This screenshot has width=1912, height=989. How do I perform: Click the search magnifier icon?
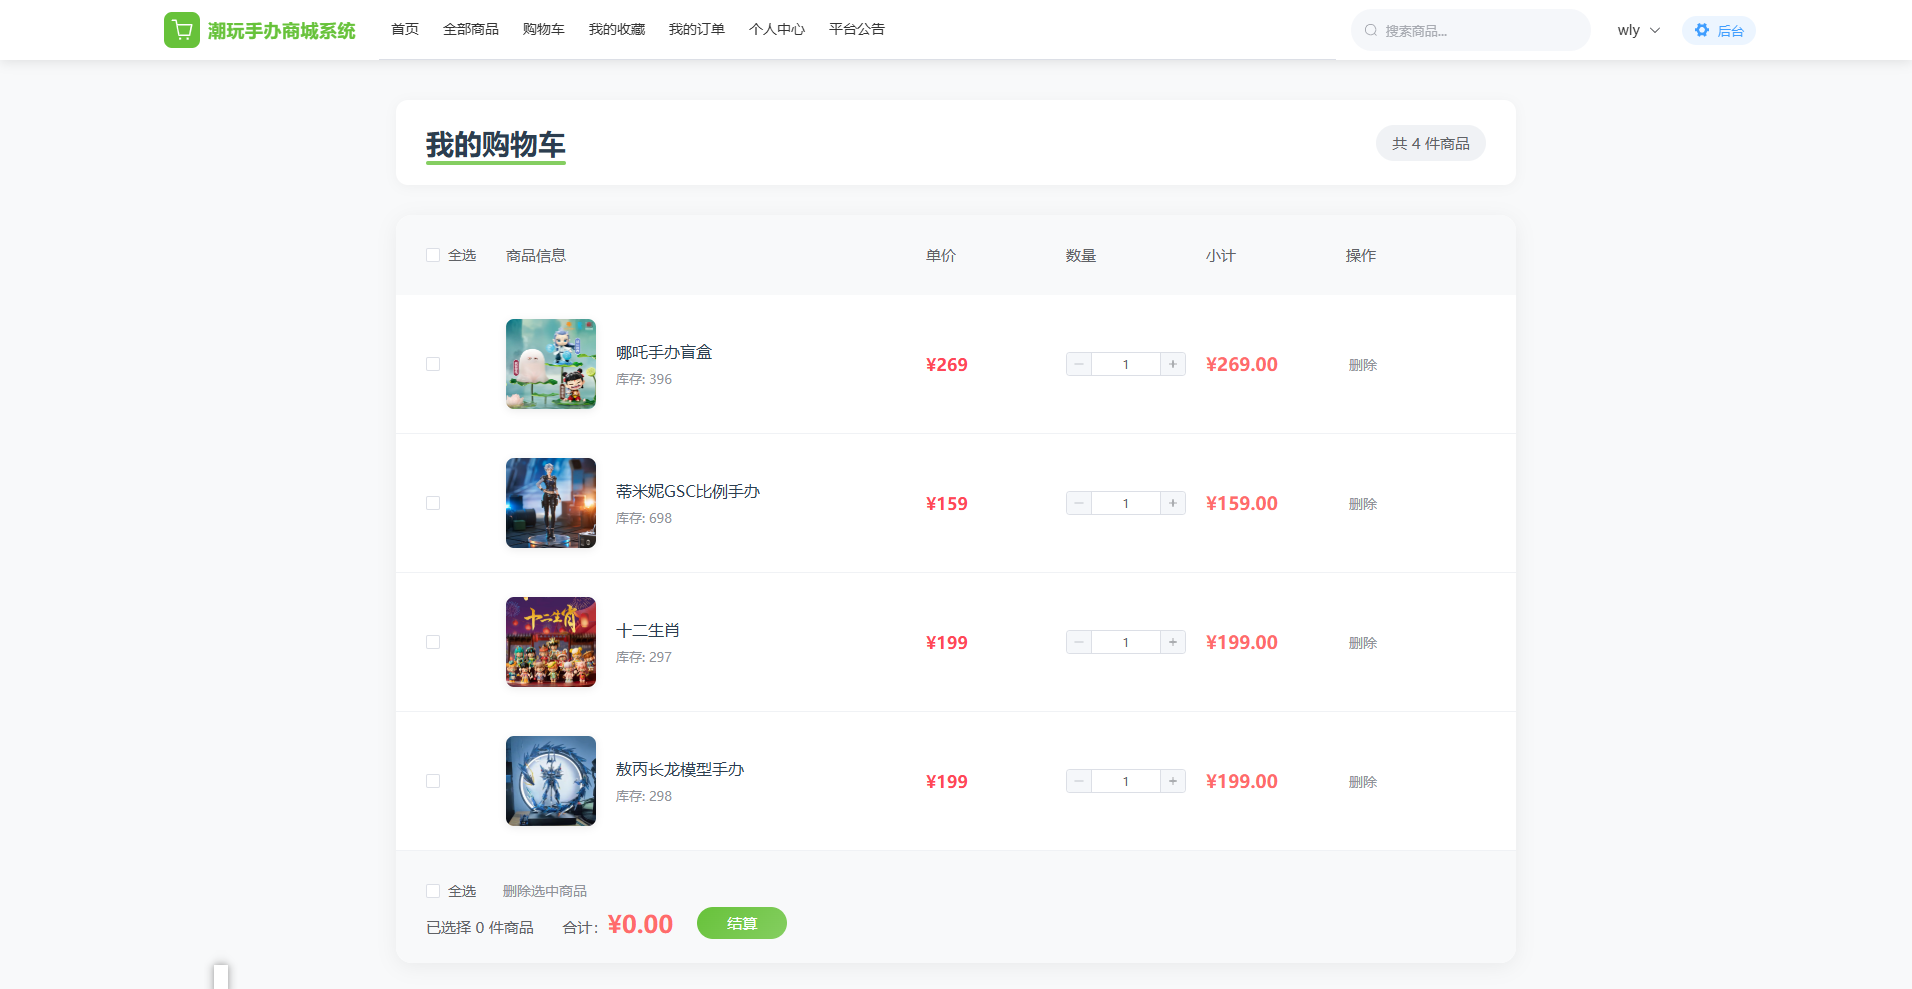click(x=1371, y=30)
